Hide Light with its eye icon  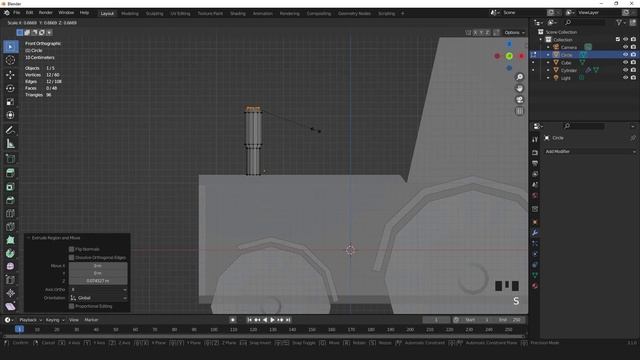tap(625, 78)
